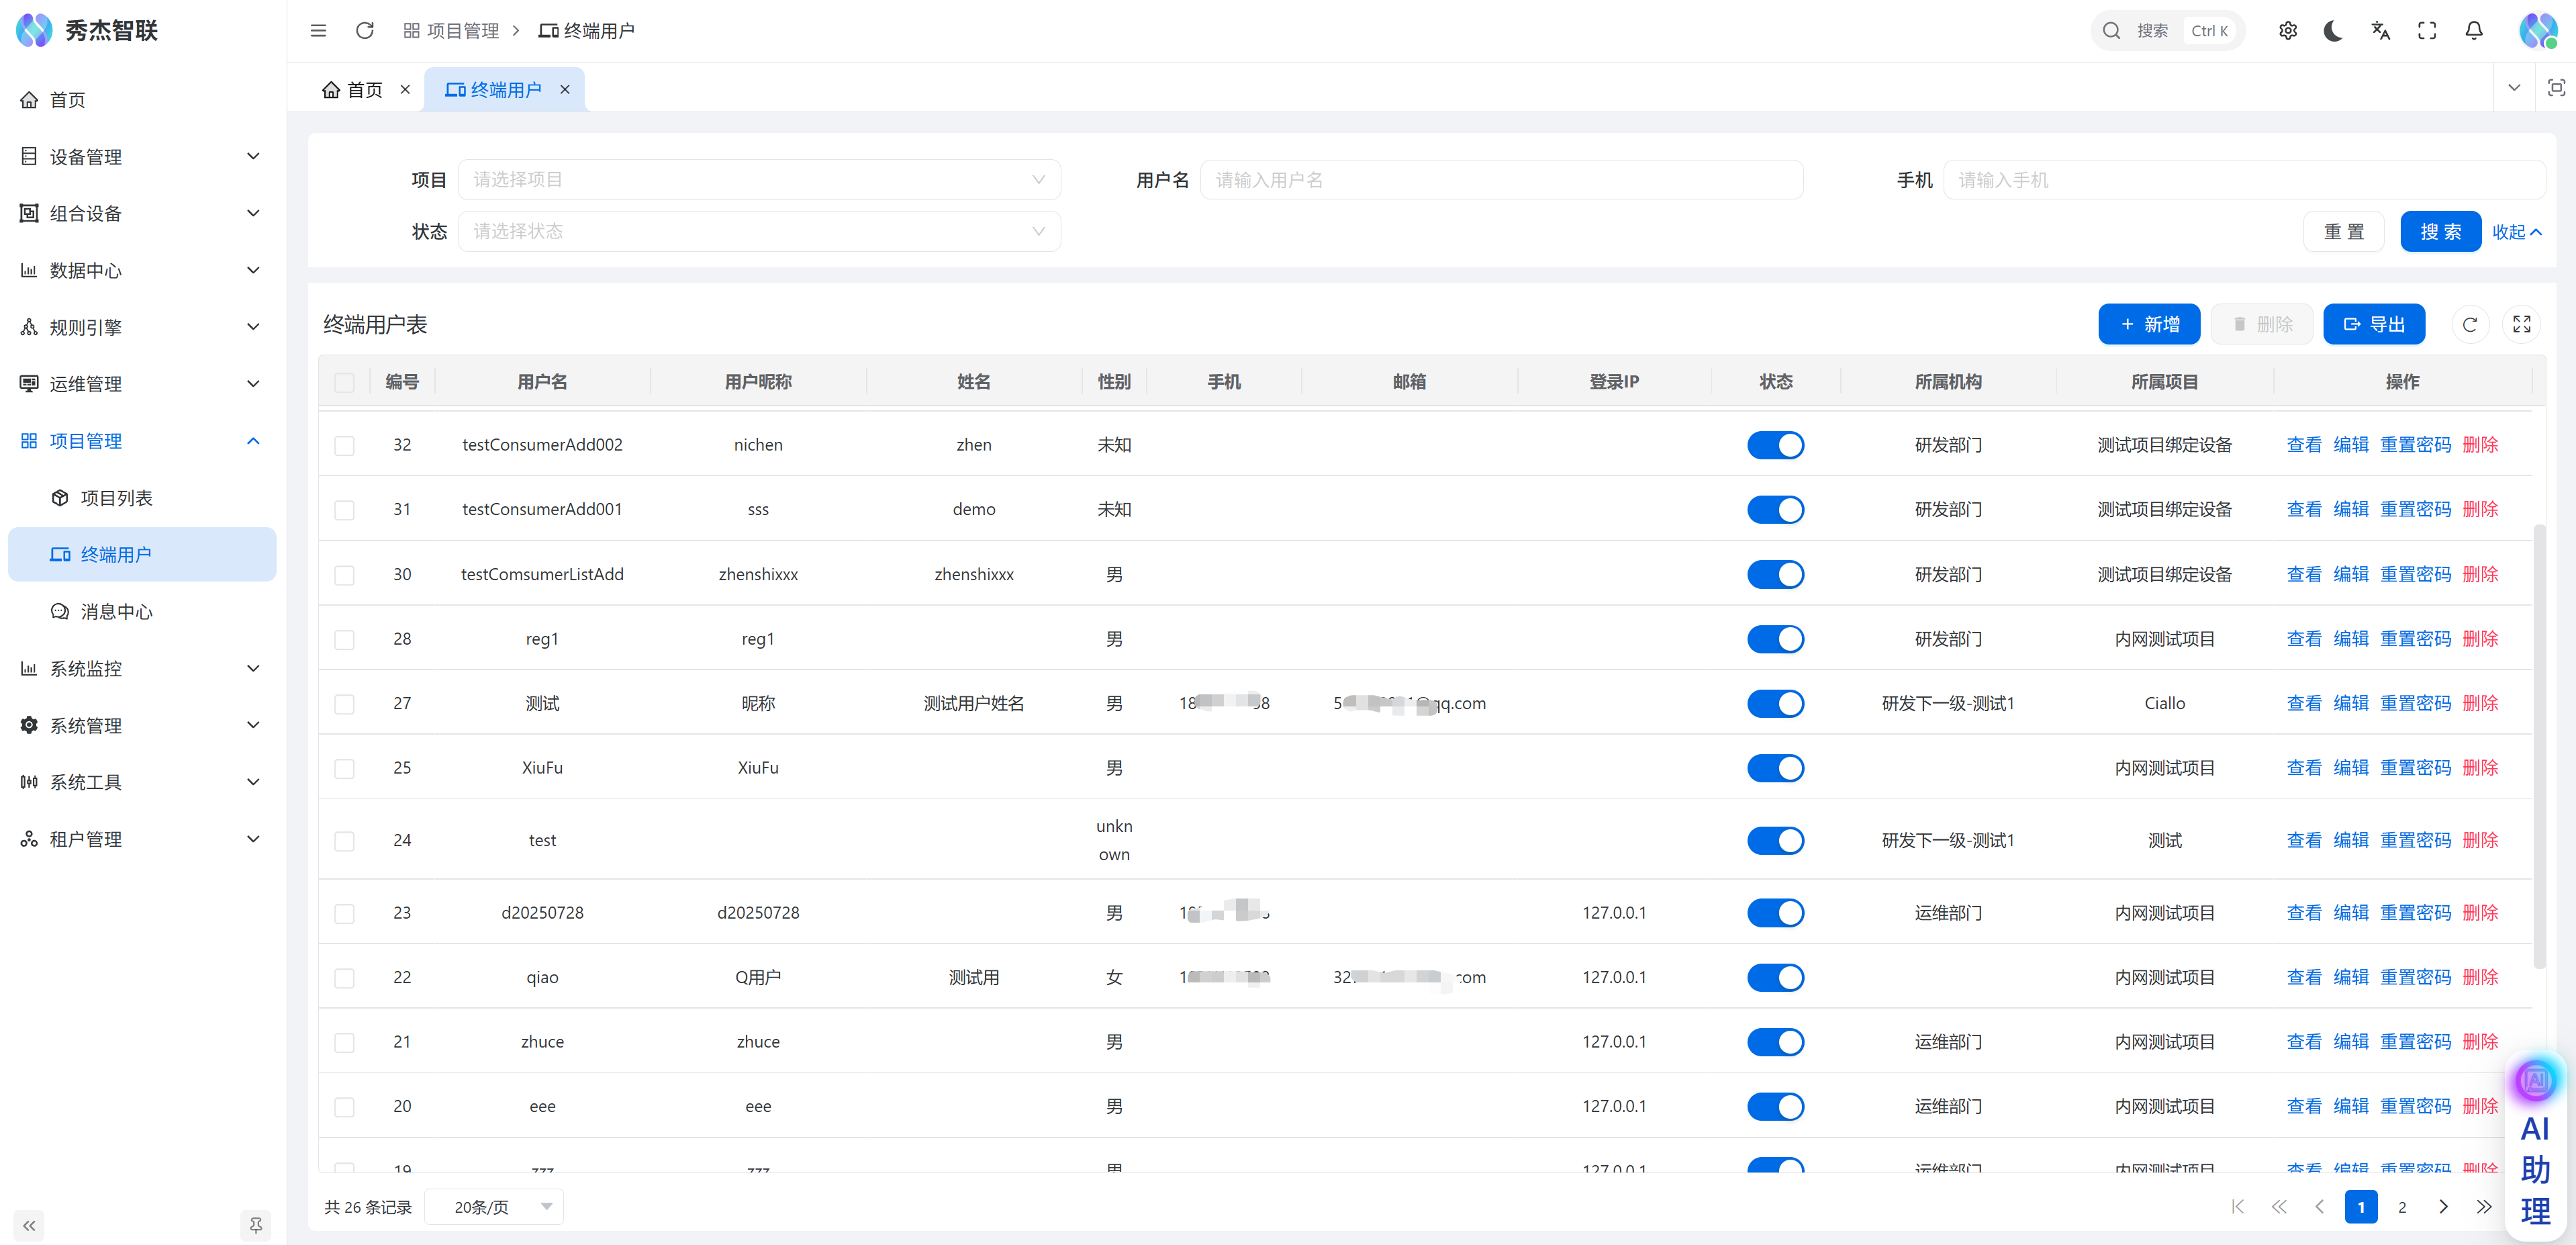Open the language translation icon
The width and height of the screenshot is (2576, 1245).
2380,31
